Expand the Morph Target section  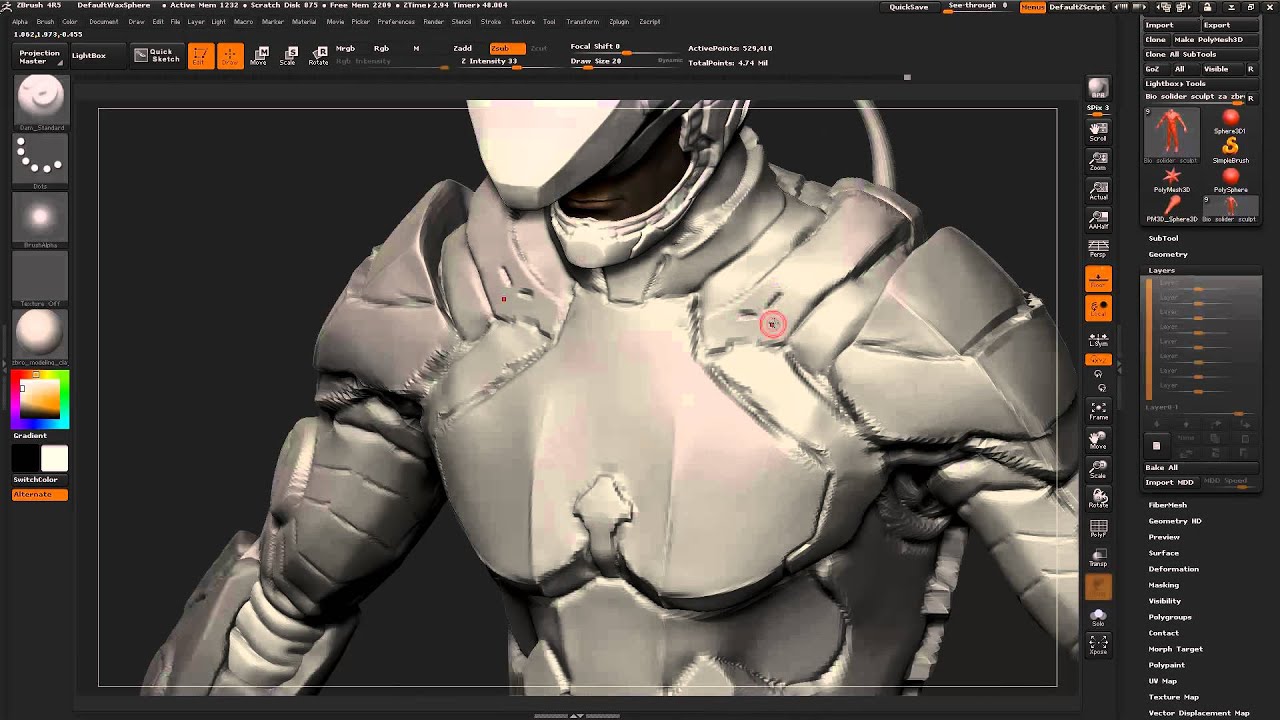(1175, 649)
